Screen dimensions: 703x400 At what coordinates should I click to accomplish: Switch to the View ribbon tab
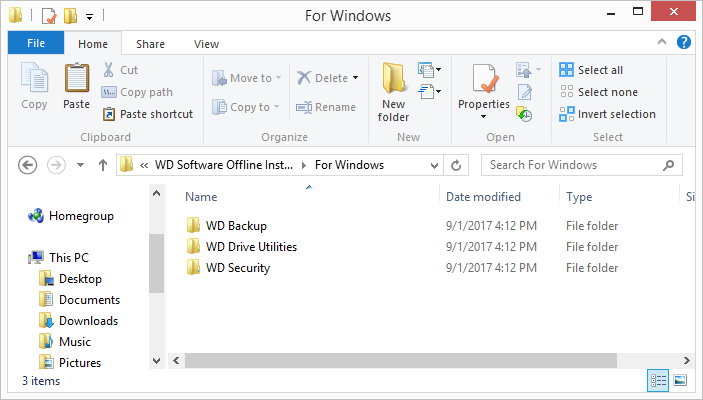click(x=206, y=44)
